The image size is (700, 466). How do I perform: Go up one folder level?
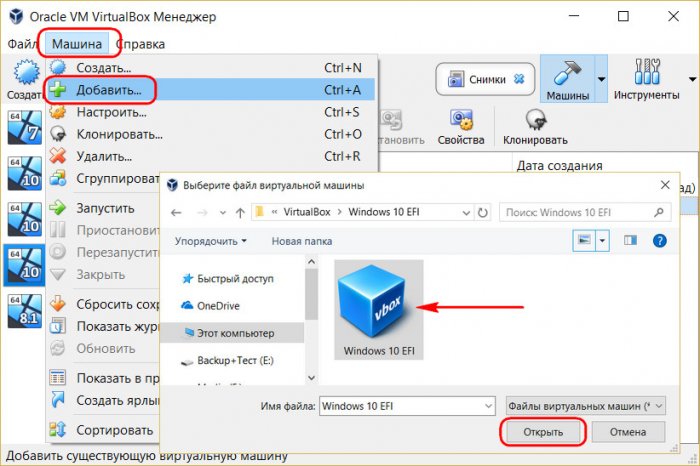pyautogui.click(x=240, y=212)
